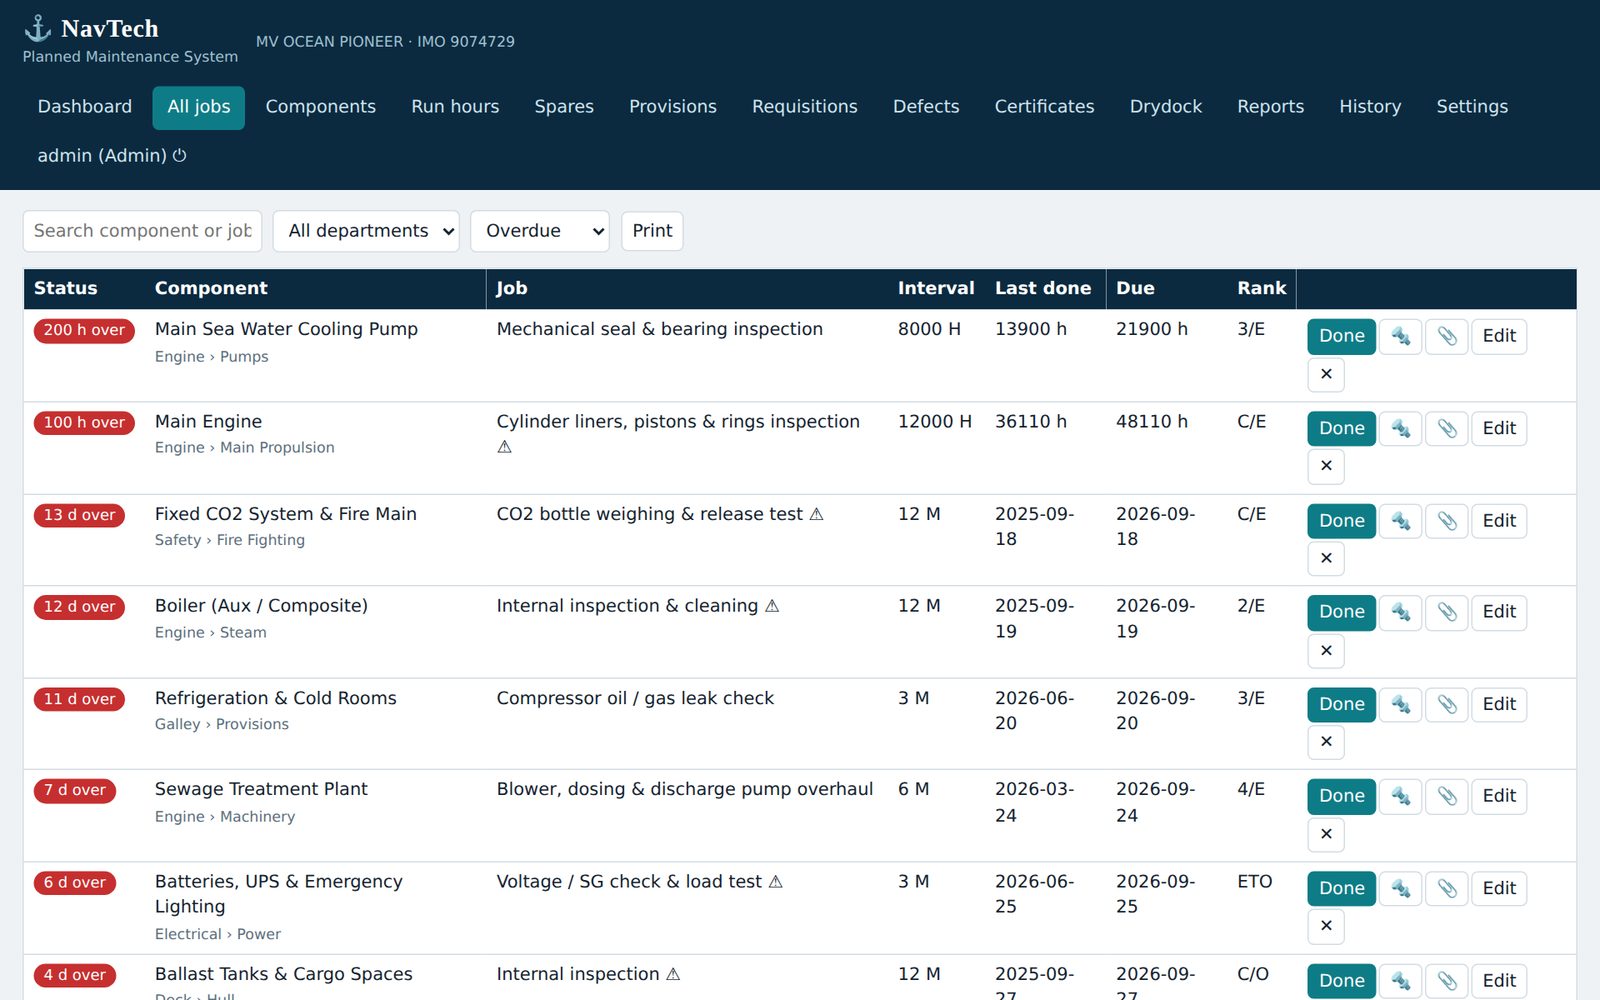Screen dimensions: 1600x1000
Task: Click the logout power icon next to admin
Action: (180, 156)
